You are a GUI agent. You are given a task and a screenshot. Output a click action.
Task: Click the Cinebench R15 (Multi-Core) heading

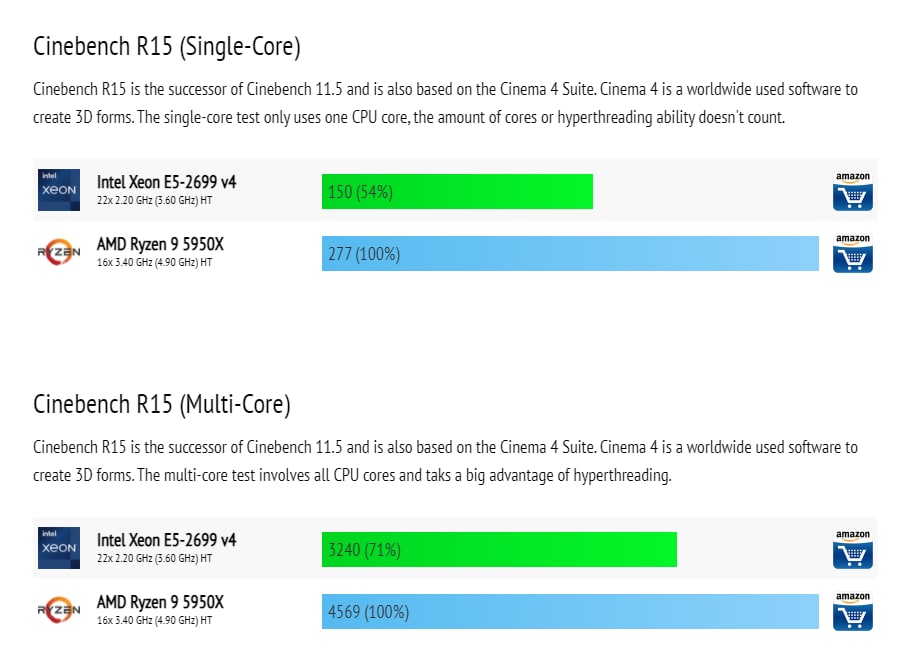[162, 404]
